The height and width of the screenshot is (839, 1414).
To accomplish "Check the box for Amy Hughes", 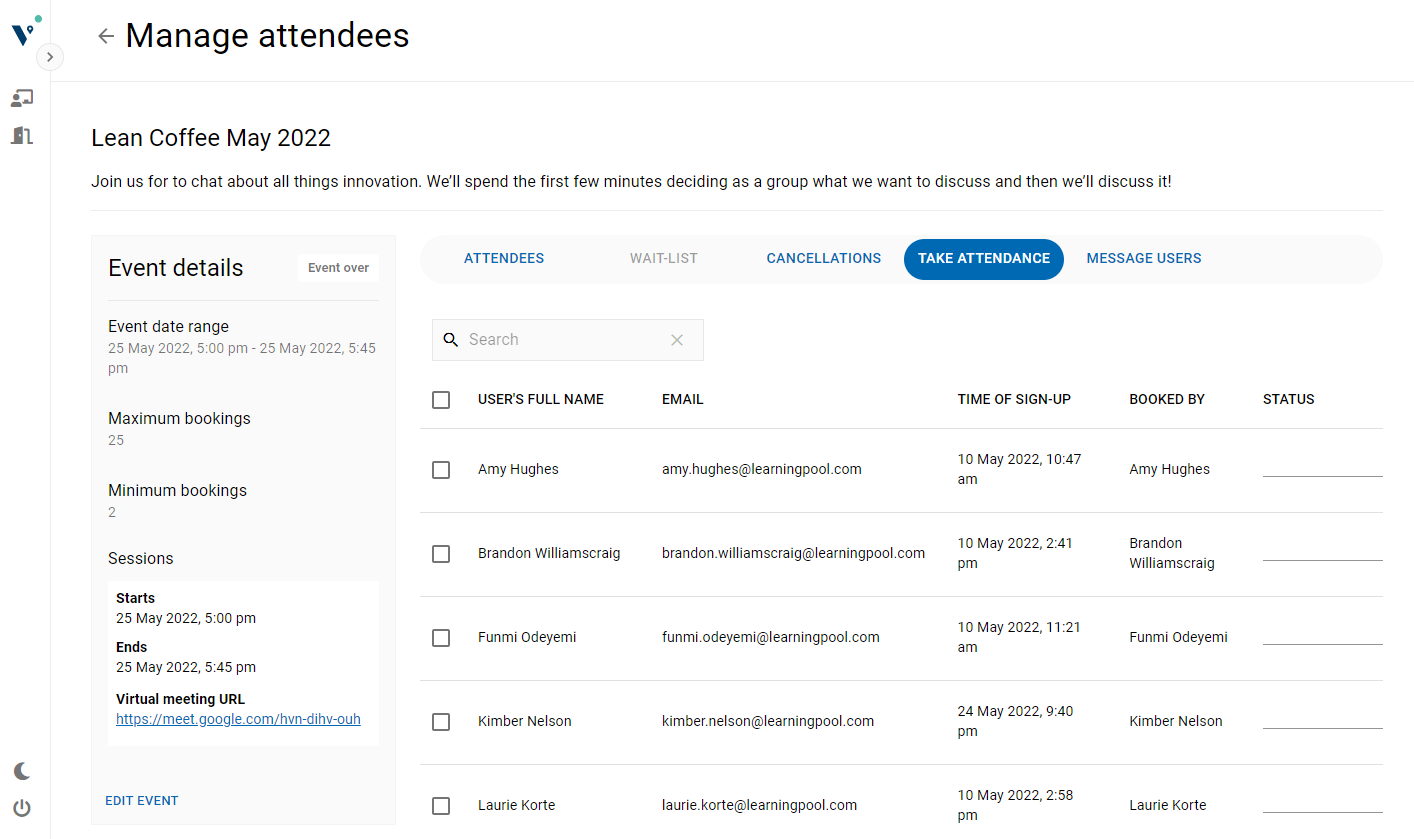I will click(441, 470).
